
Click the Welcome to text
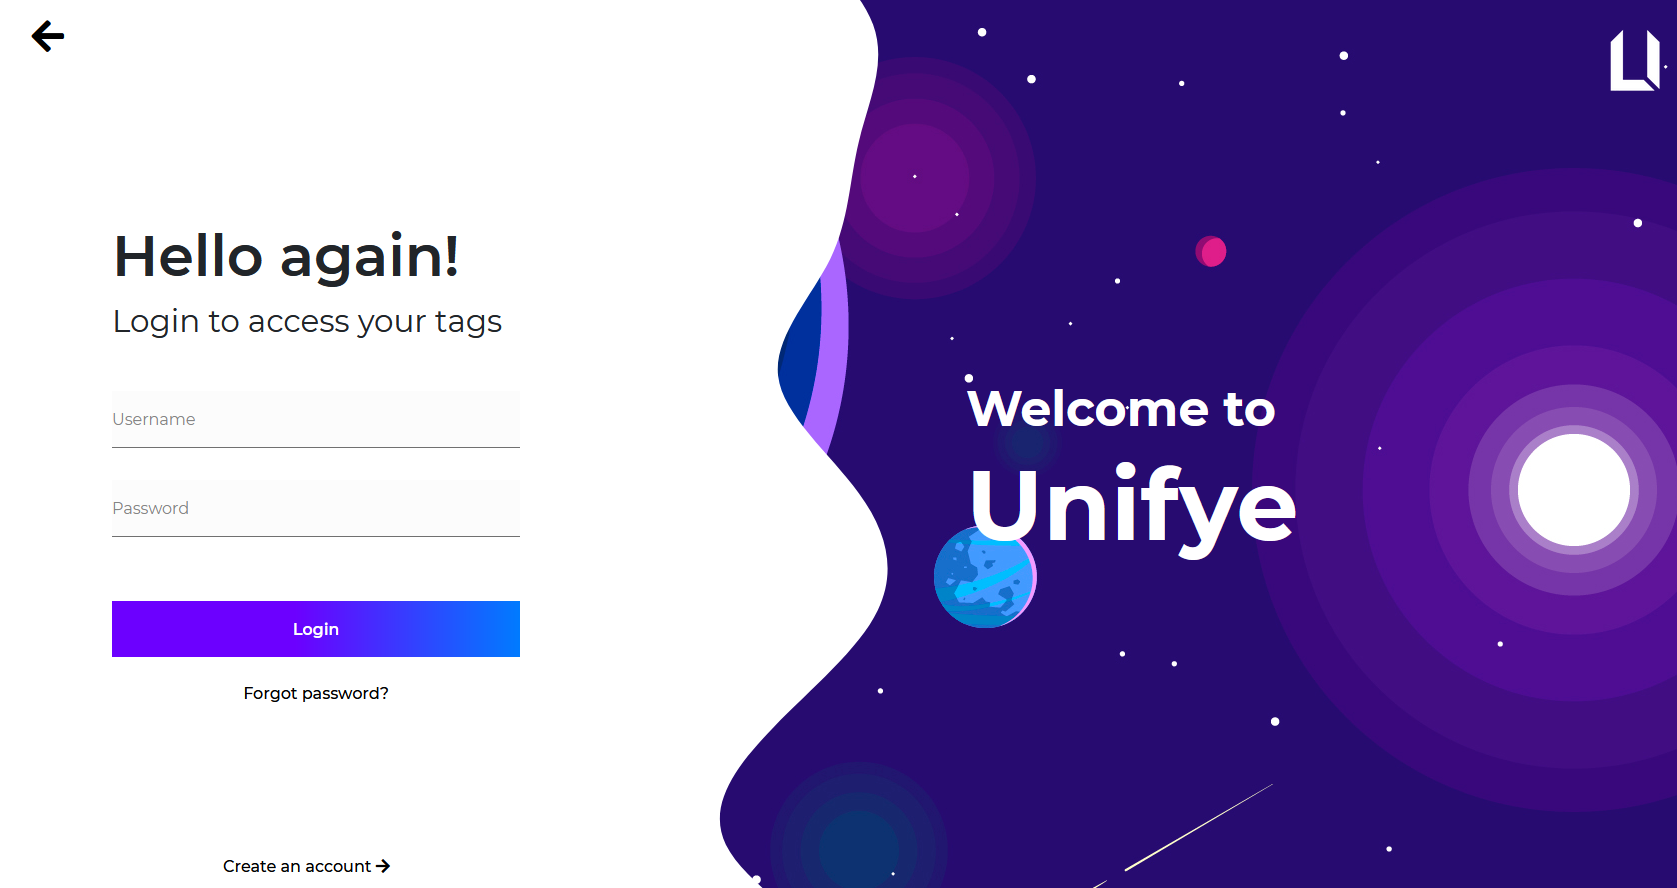[x=1121, y=408]
